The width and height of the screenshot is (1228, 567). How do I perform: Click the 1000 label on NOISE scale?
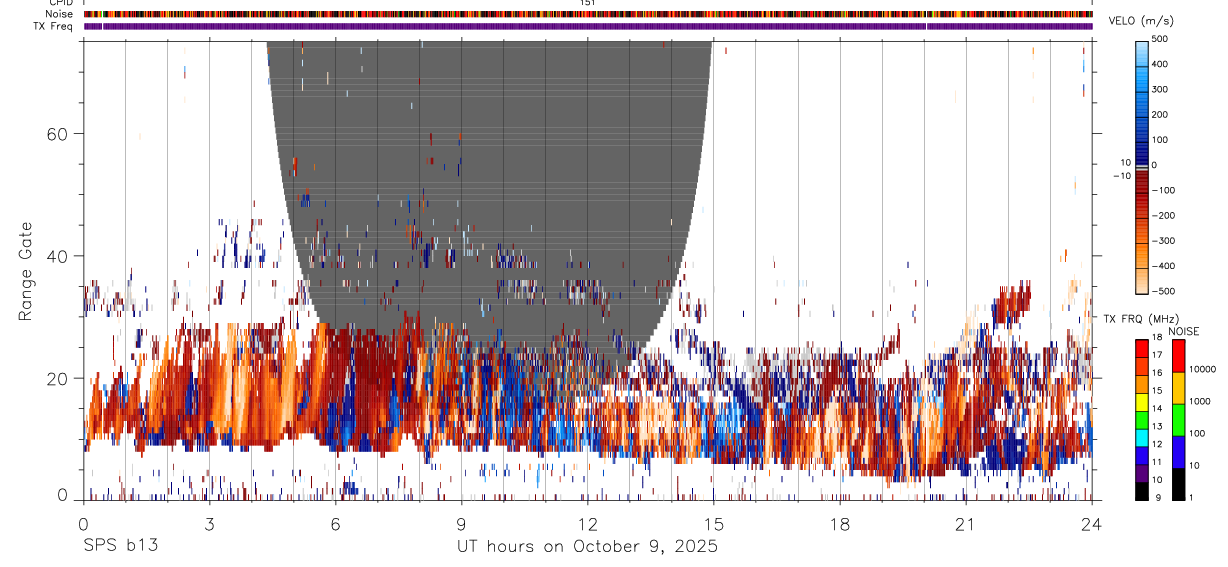coord(1200,402)
